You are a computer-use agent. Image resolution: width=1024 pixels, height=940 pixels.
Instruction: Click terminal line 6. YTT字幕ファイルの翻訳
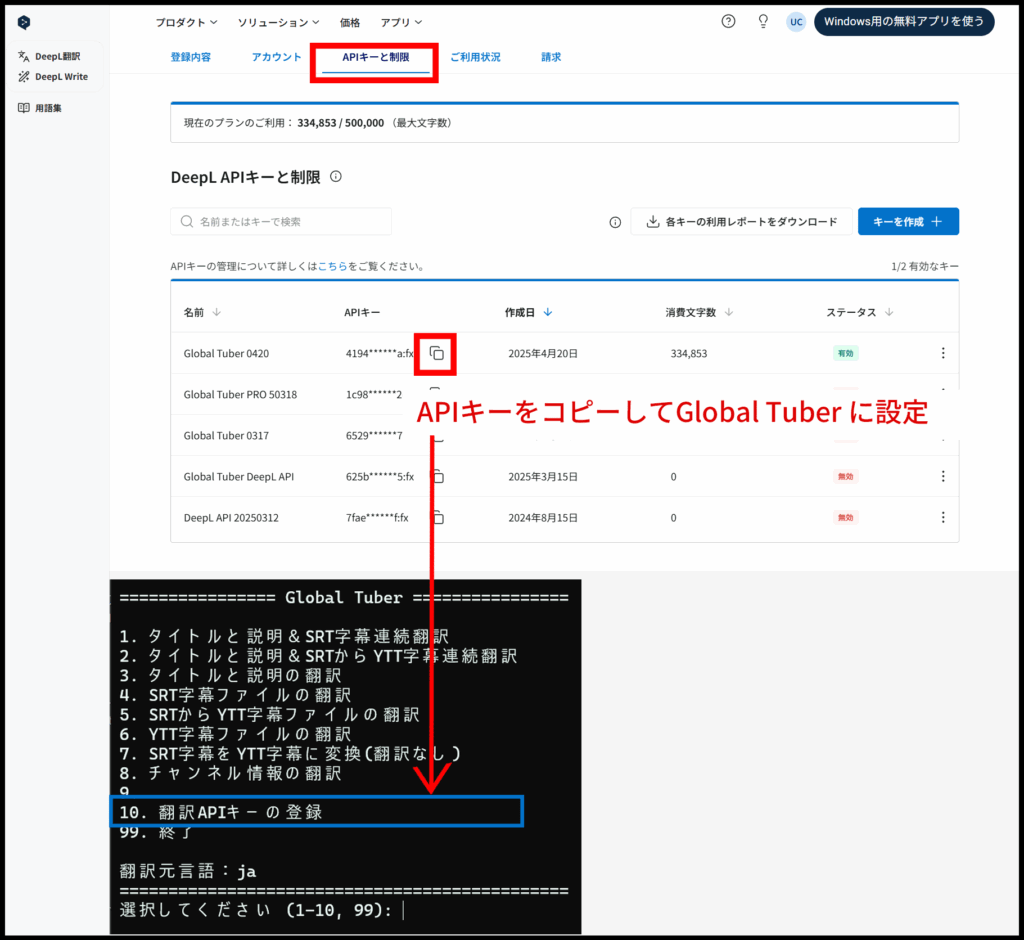click(x=235, y=734)
